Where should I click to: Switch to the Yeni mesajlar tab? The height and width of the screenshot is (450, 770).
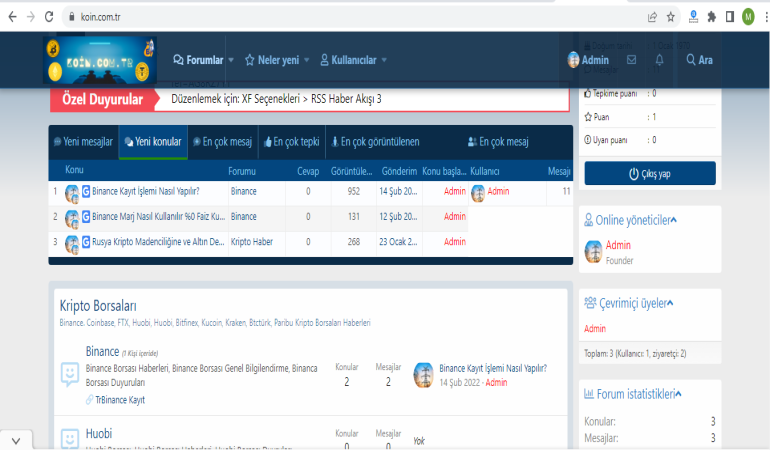(x=84, y=142)
